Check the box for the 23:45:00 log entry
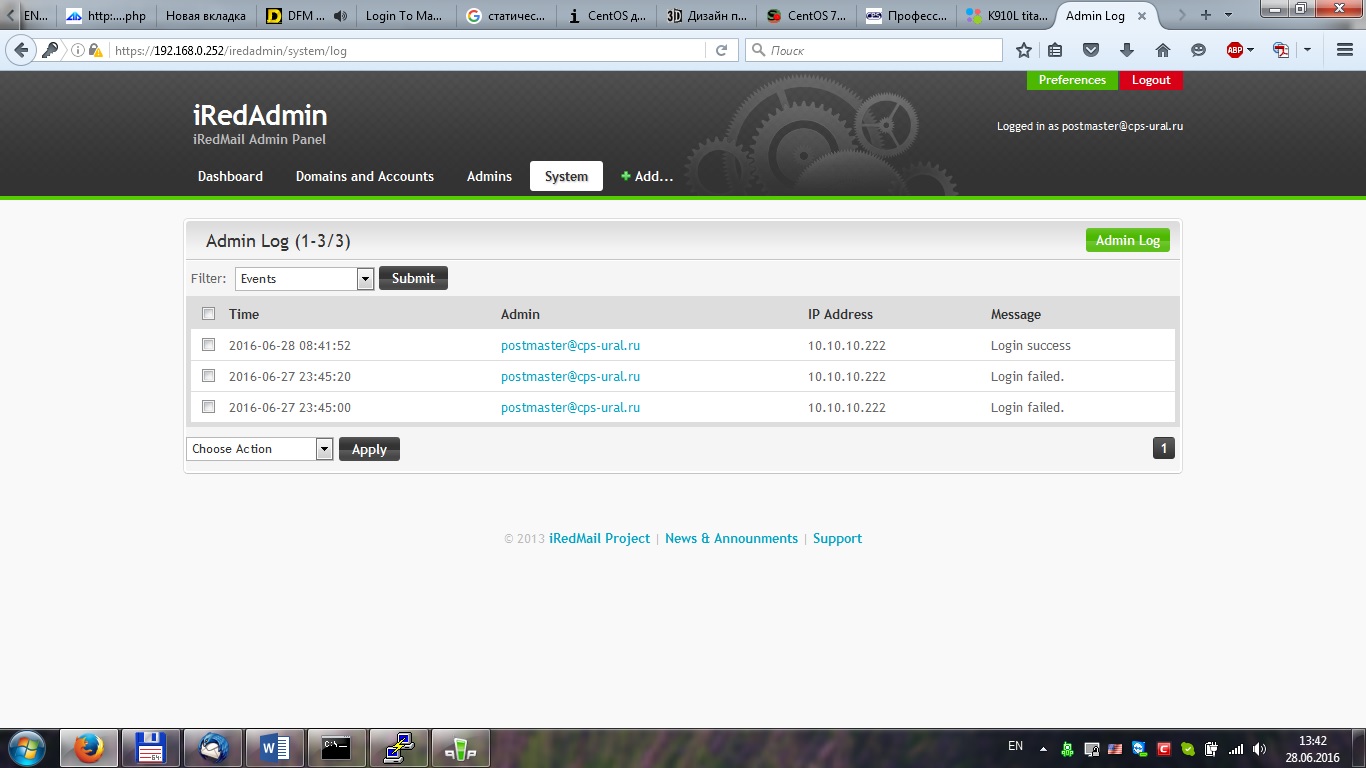The width and height of the screenshot is (1366, 768). 209,407
